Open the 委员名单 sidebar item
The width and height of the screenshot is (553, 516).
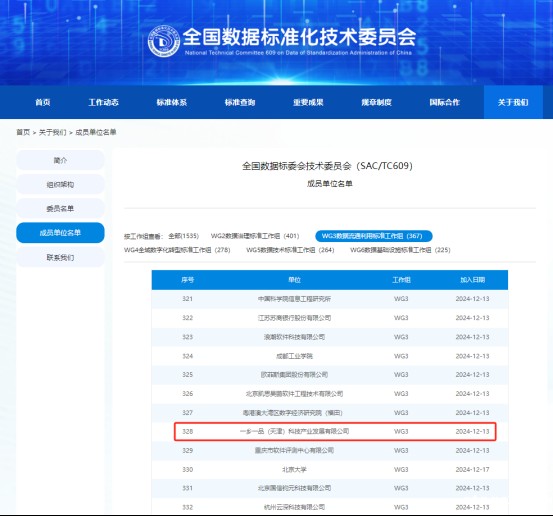pos(60,208)
